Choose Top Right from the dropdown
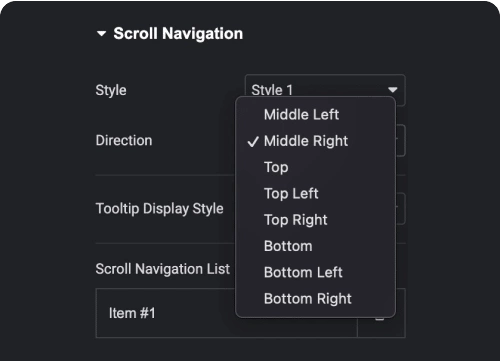 point(295,220)
